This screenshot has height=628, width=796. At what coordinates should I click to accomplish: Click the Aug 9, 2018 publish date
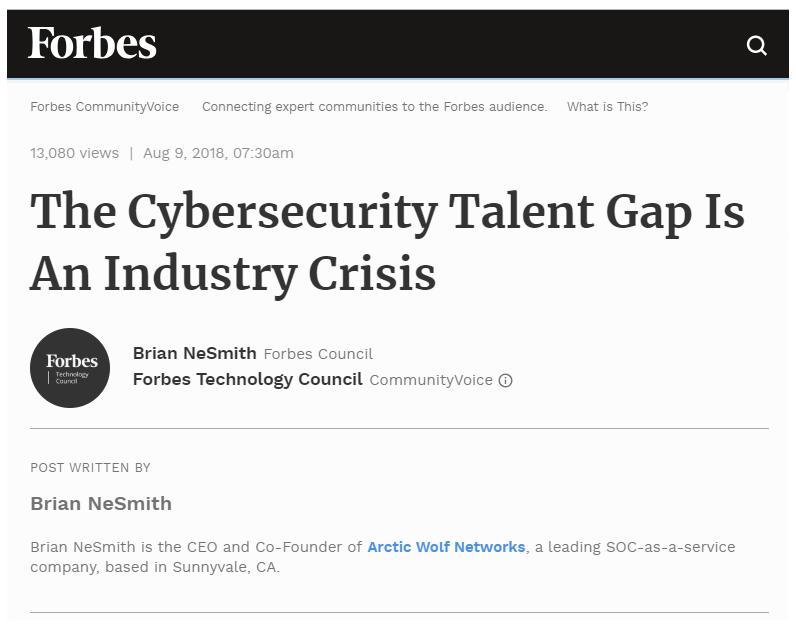[x=218, y=153]
